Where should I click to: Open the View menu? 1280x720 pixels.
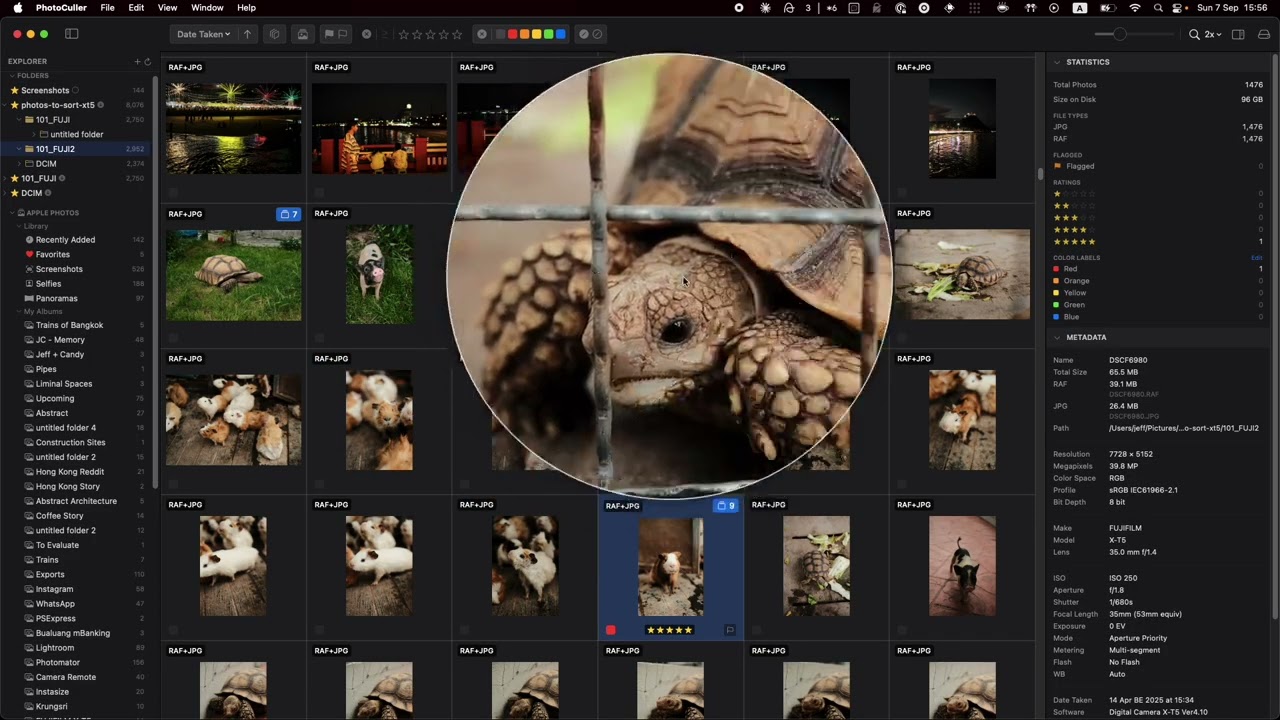pyautogui.click(x=168, y=8)
